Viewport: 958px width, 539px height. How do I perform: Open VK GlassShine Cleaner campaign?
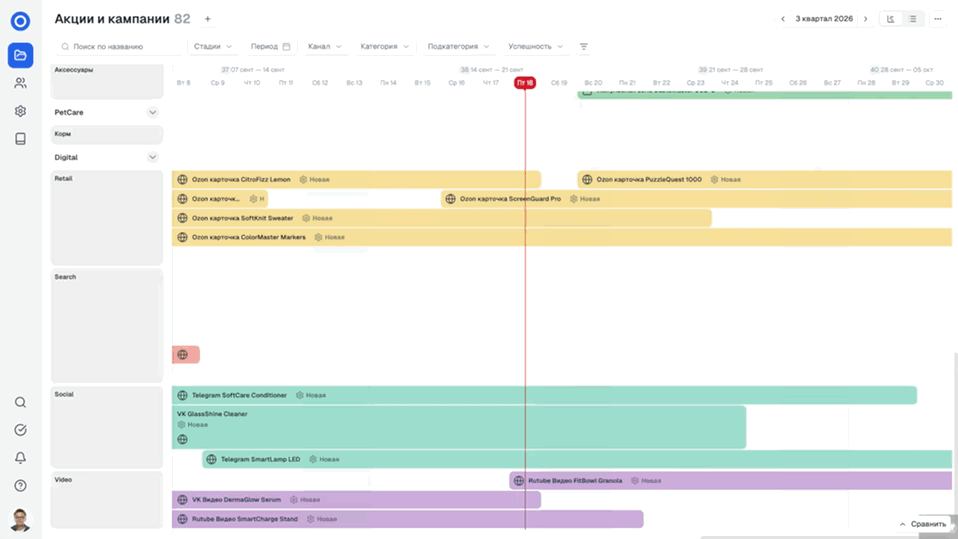(459, 427)
